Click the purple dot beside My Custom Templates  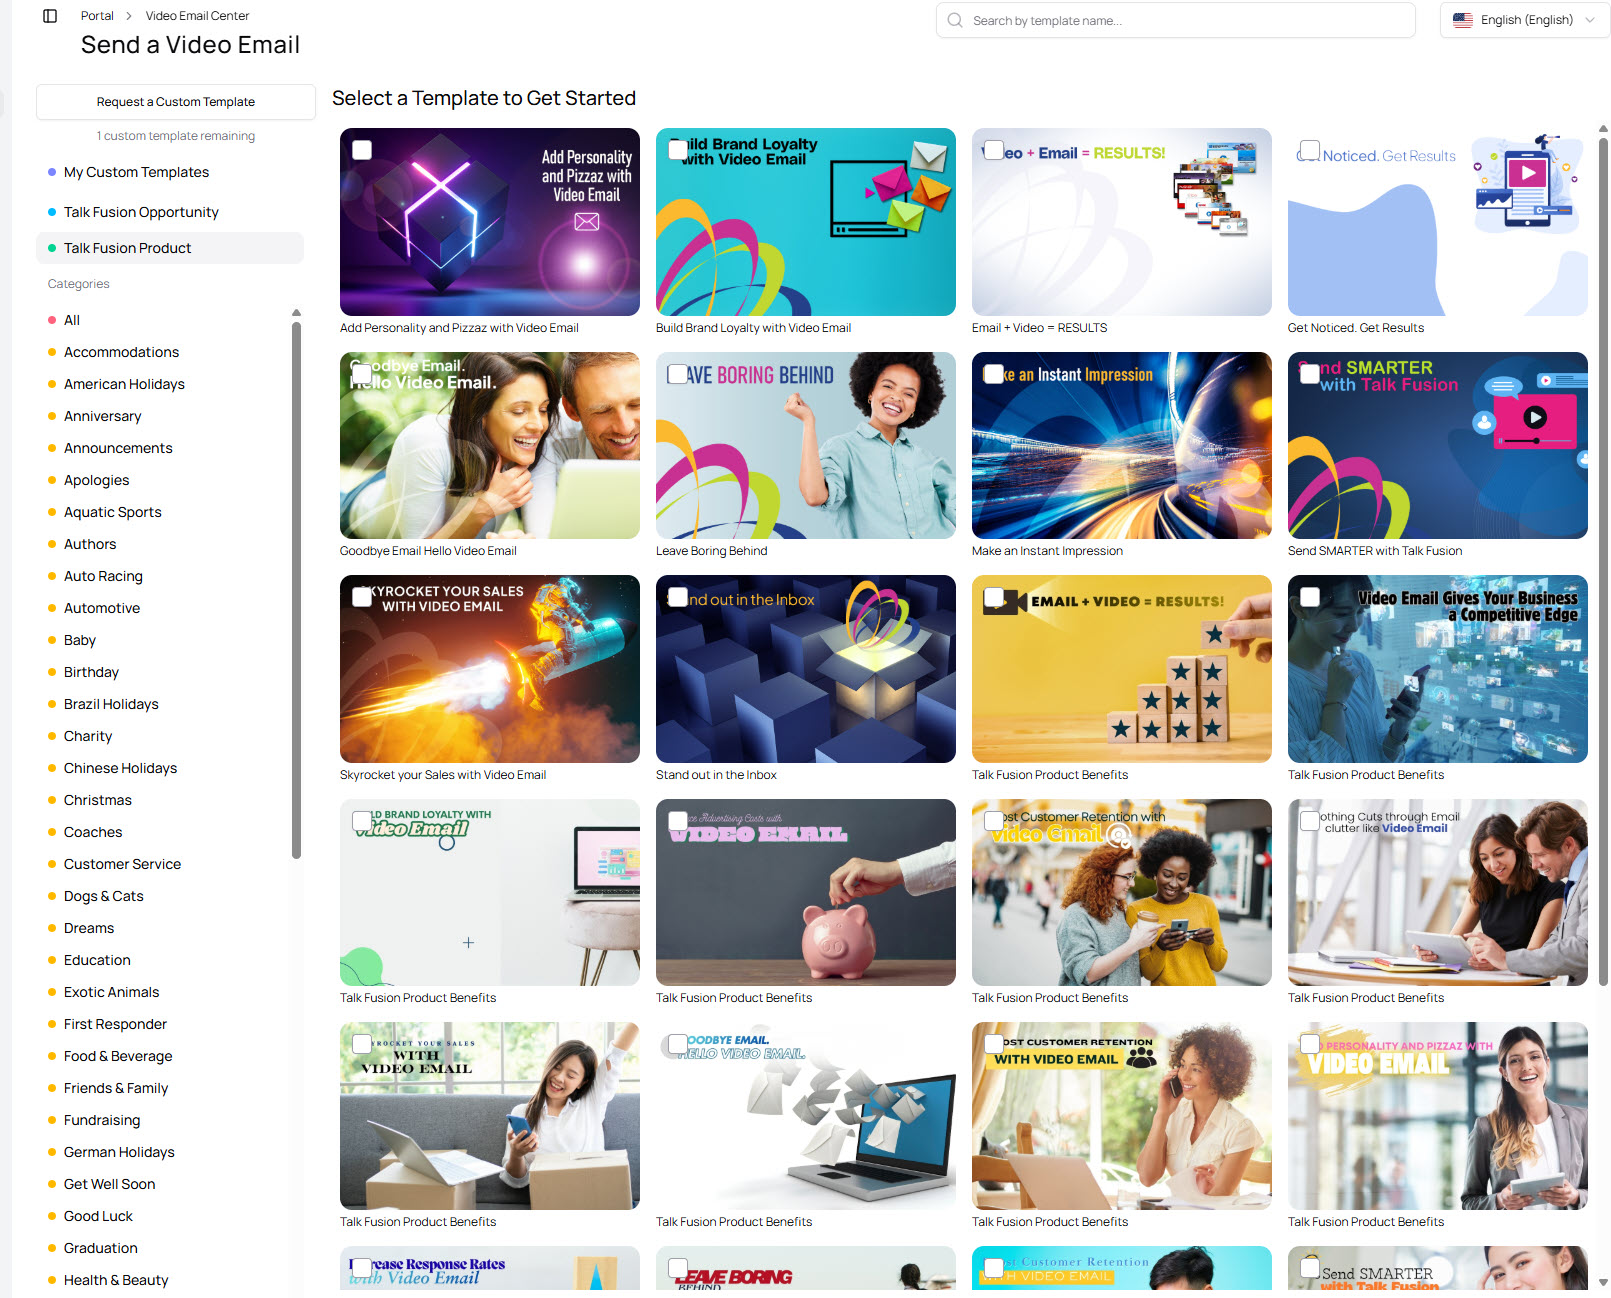click(52, 172)
